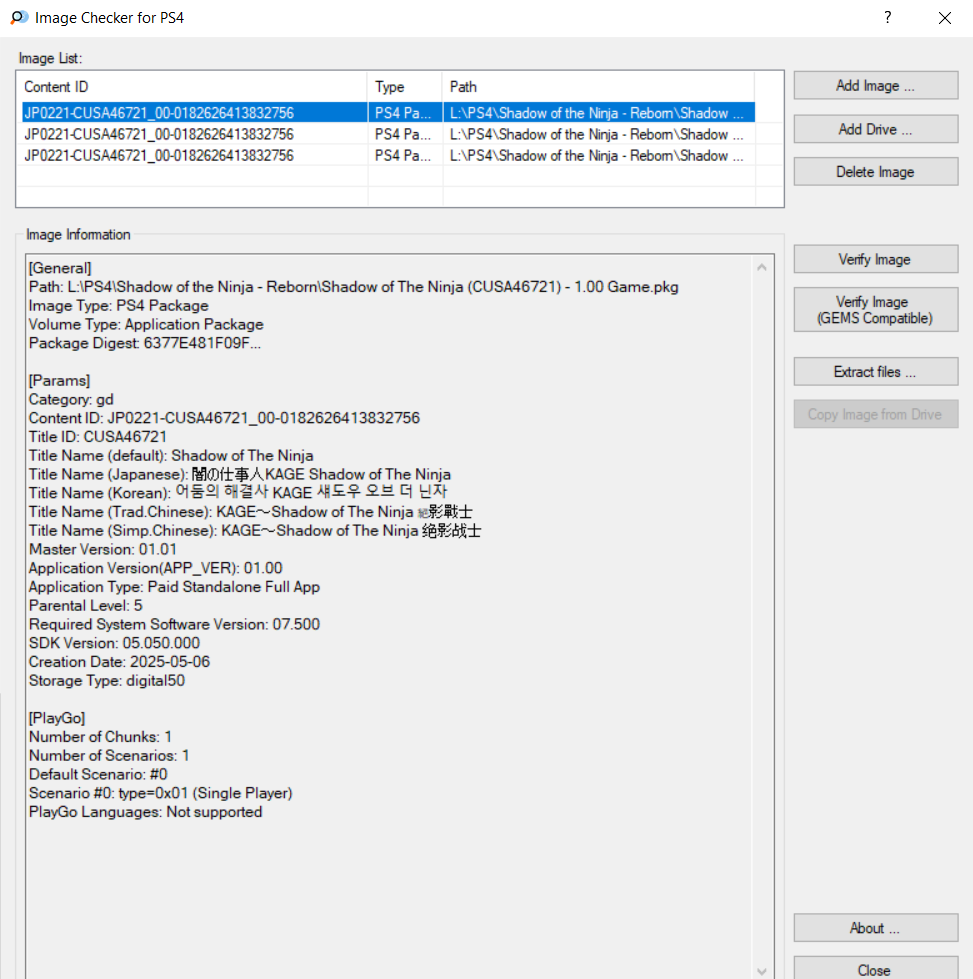Click the Image Checker app icon in title bar

pyautogui.click(x=19, y=17)
